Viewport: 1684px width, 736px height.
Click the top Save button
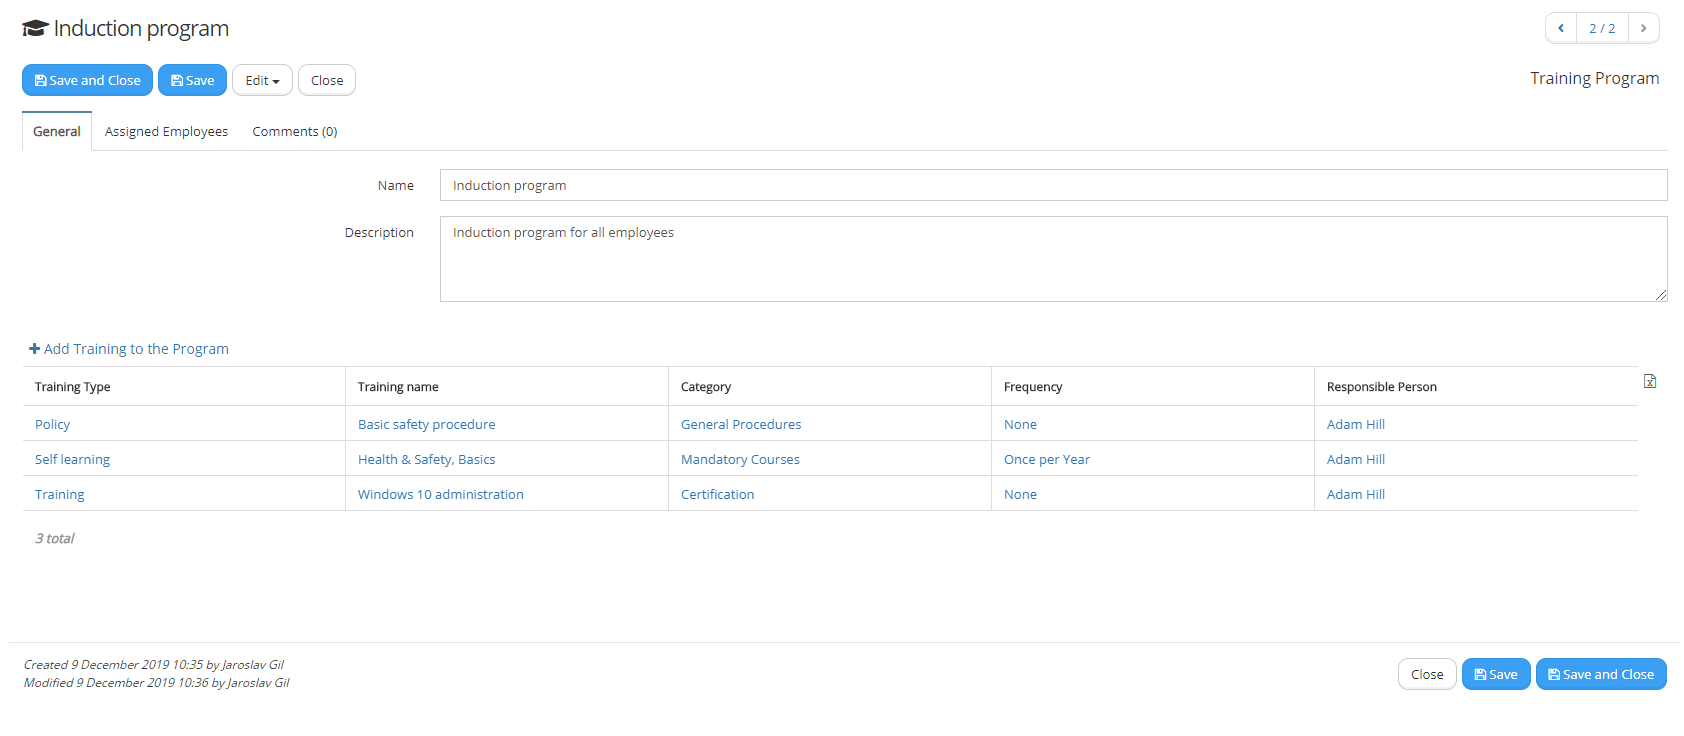tap(192, 80)
